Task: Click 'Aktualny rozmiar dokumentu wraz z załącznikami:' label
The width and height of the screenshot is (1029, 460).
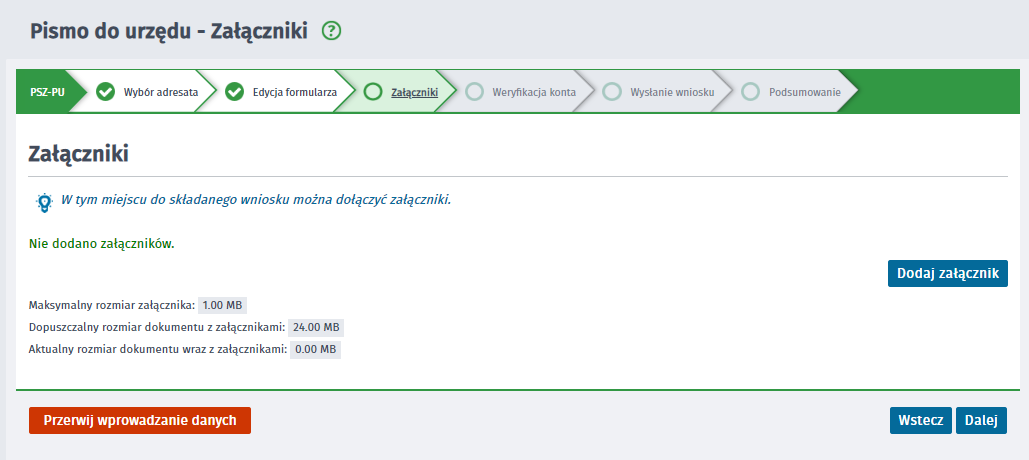Action: pyautogui.click(x=158, y=349)
